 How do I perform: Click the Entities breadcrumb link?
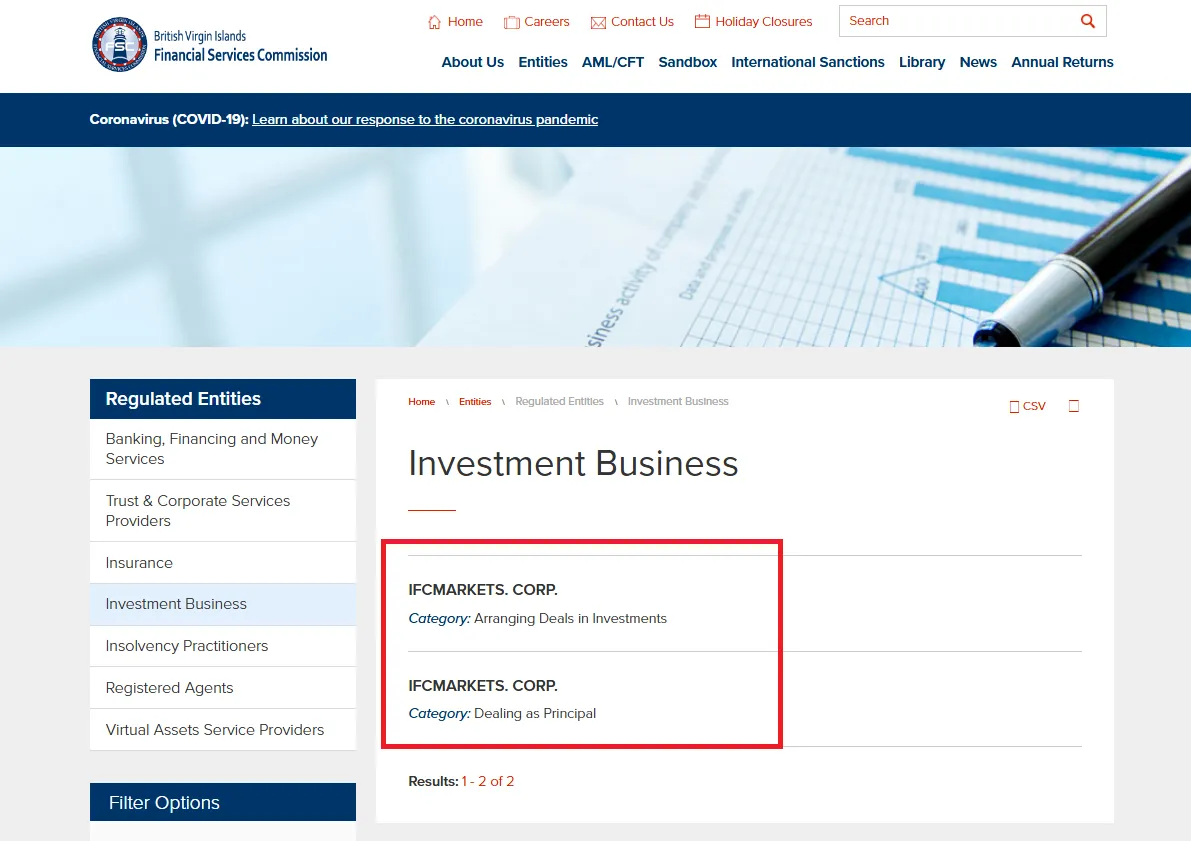(x=475, y=402)
